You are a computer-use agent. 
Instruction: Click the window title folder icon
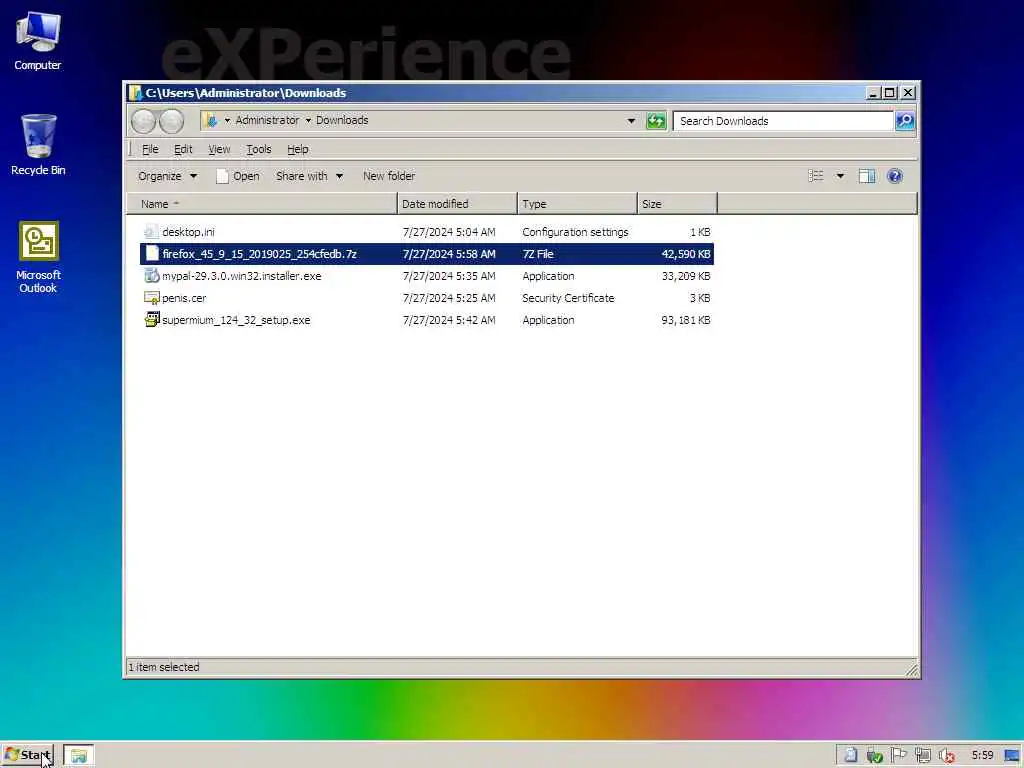click(136, 93)
